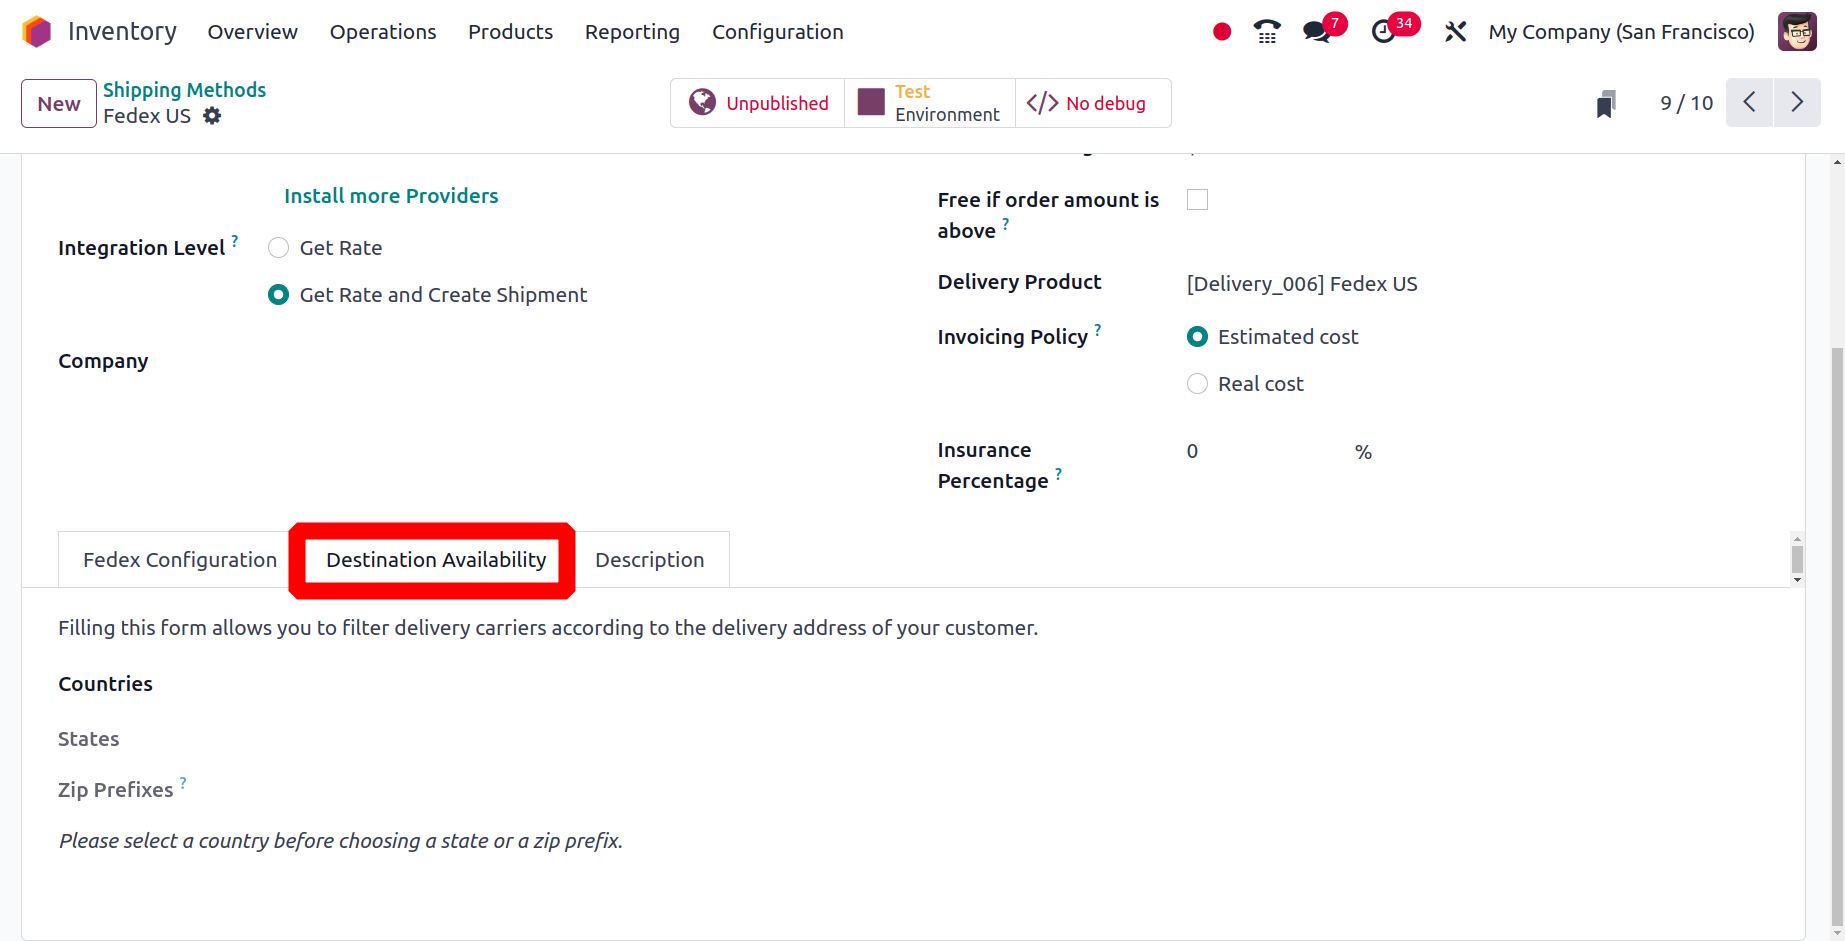Select the Real cost radio option
Image resolution: width=1845 pixels, height=941 pixels.
[1197, 384]
